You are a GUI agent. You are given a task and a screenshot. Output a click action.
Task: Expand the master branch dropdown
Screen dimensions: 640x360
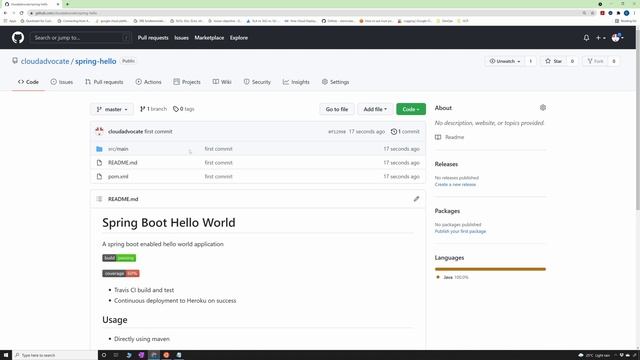pos(112,109)
